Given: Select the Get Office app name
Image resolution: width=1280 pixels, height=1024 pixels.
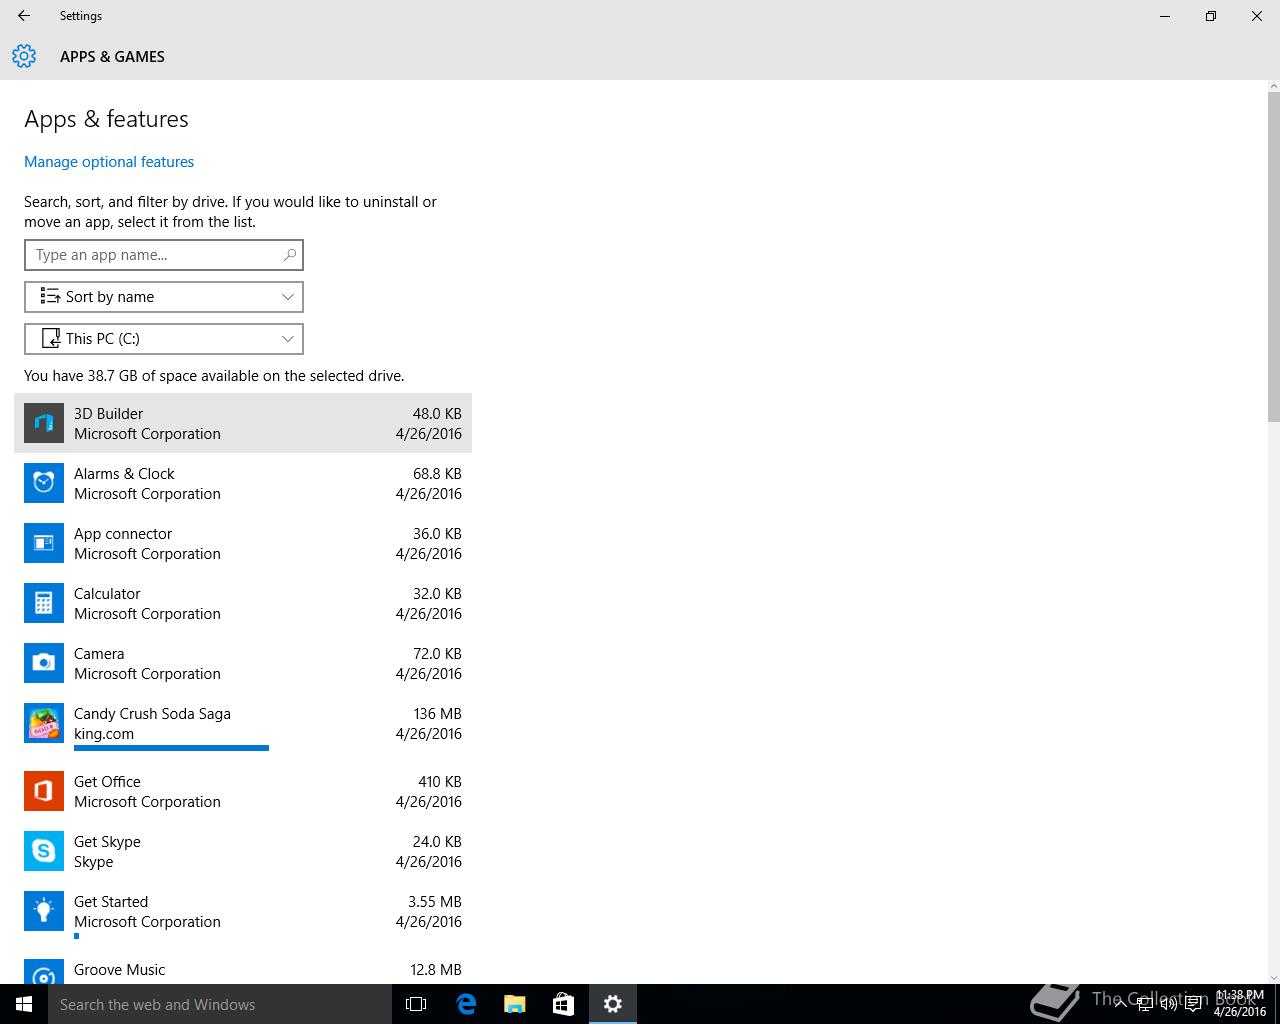Looking at the screenshot, I should click(107, 782).
